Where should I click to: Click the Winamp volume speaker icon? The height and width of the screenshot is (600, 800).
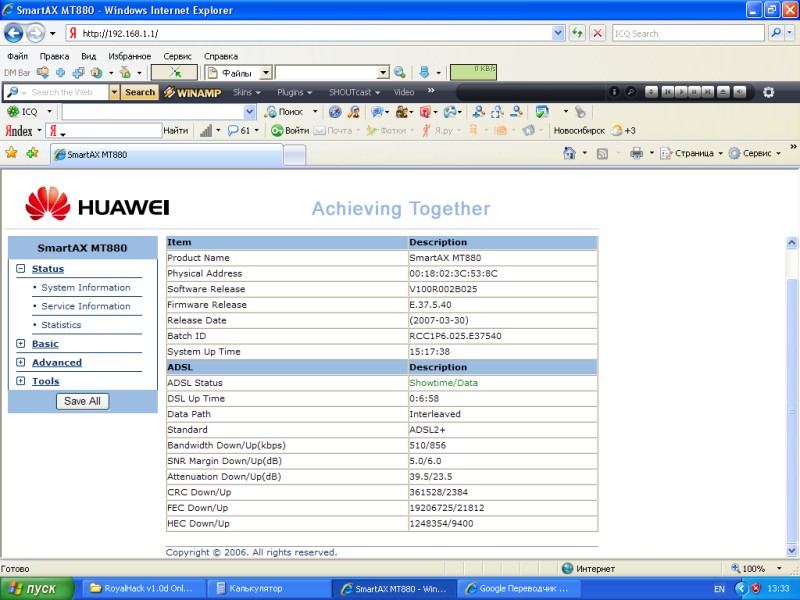pos(740,92)
